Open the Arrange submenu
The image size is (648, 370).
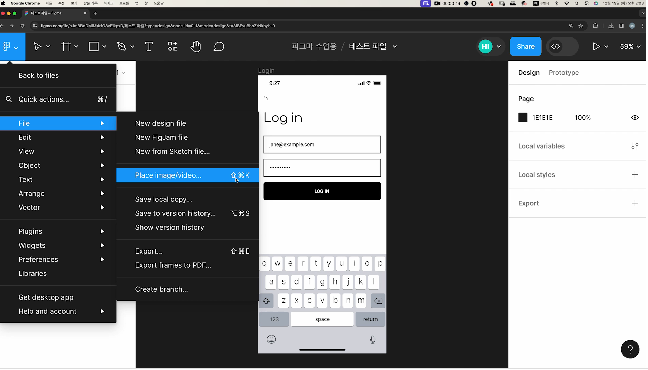click(x=58, y=193)
